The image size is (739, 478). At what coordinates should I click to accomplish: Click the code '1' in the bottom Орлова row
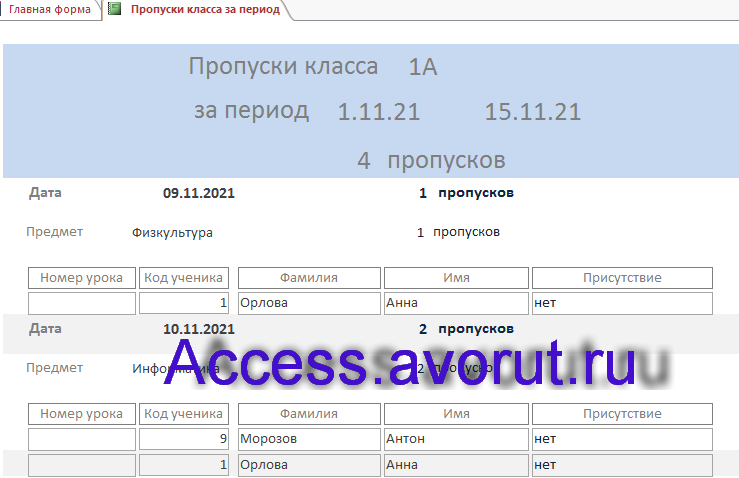point(184,465)
